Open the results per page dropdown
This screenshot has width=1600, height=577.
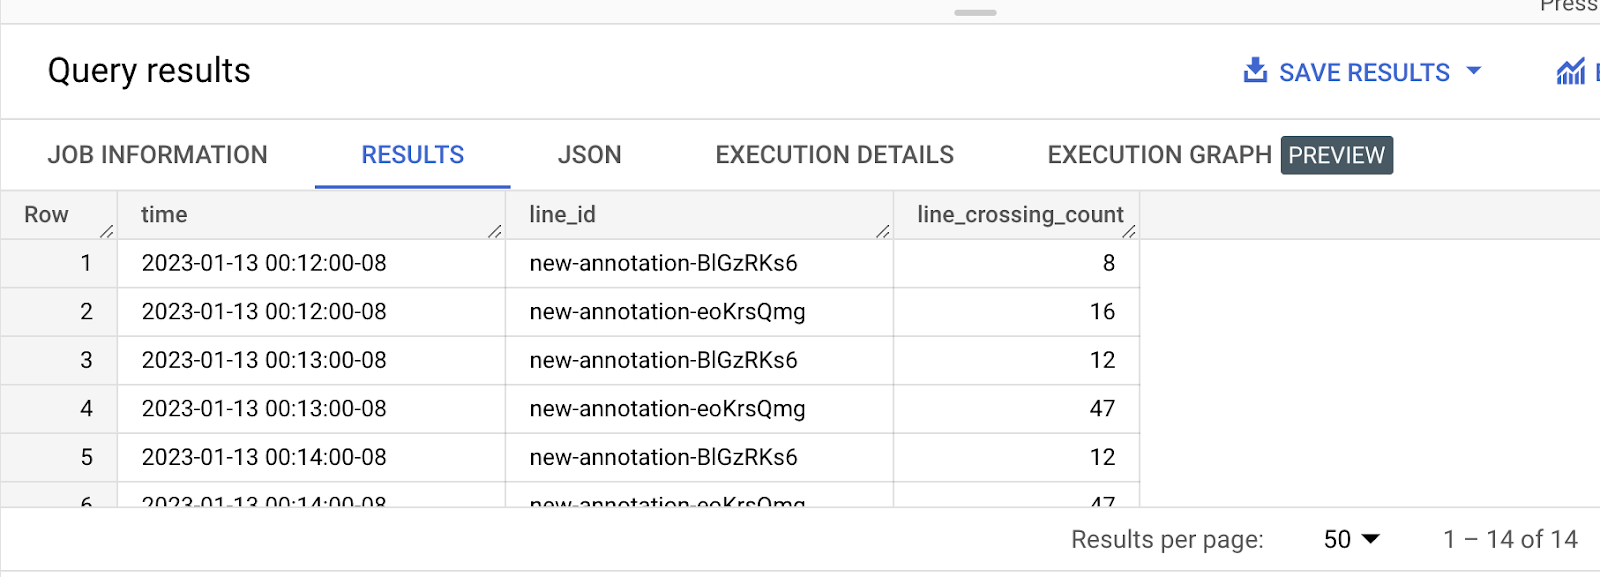pos(1351,540)
